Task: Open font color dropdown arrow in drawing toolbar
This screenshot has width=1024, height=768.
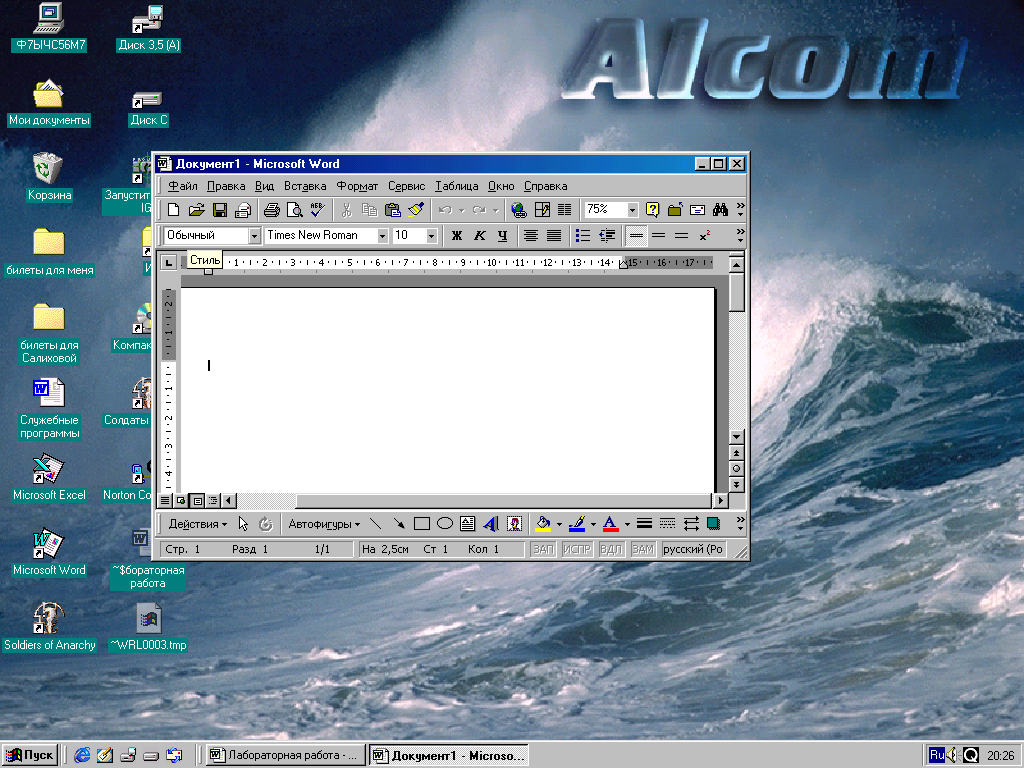Action: [627, 524]
